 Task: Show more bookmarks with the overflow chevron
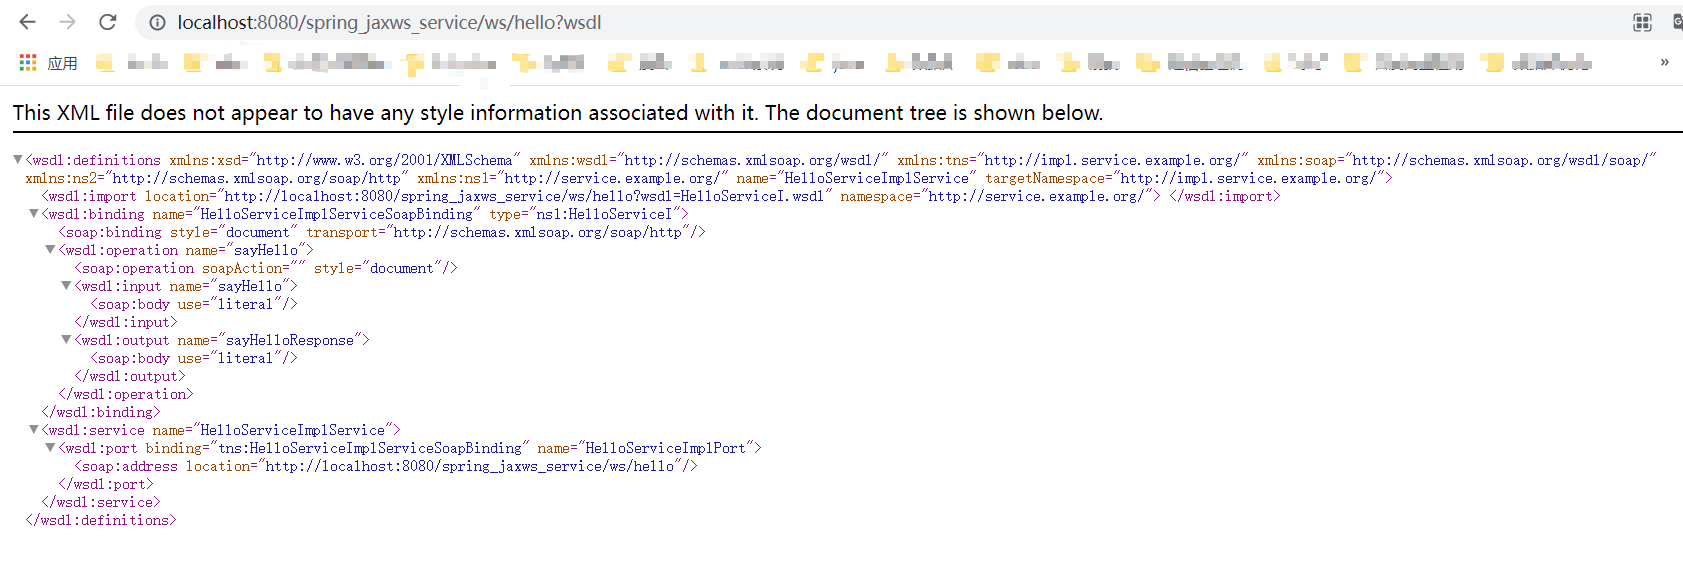[x=1664, y=62]
